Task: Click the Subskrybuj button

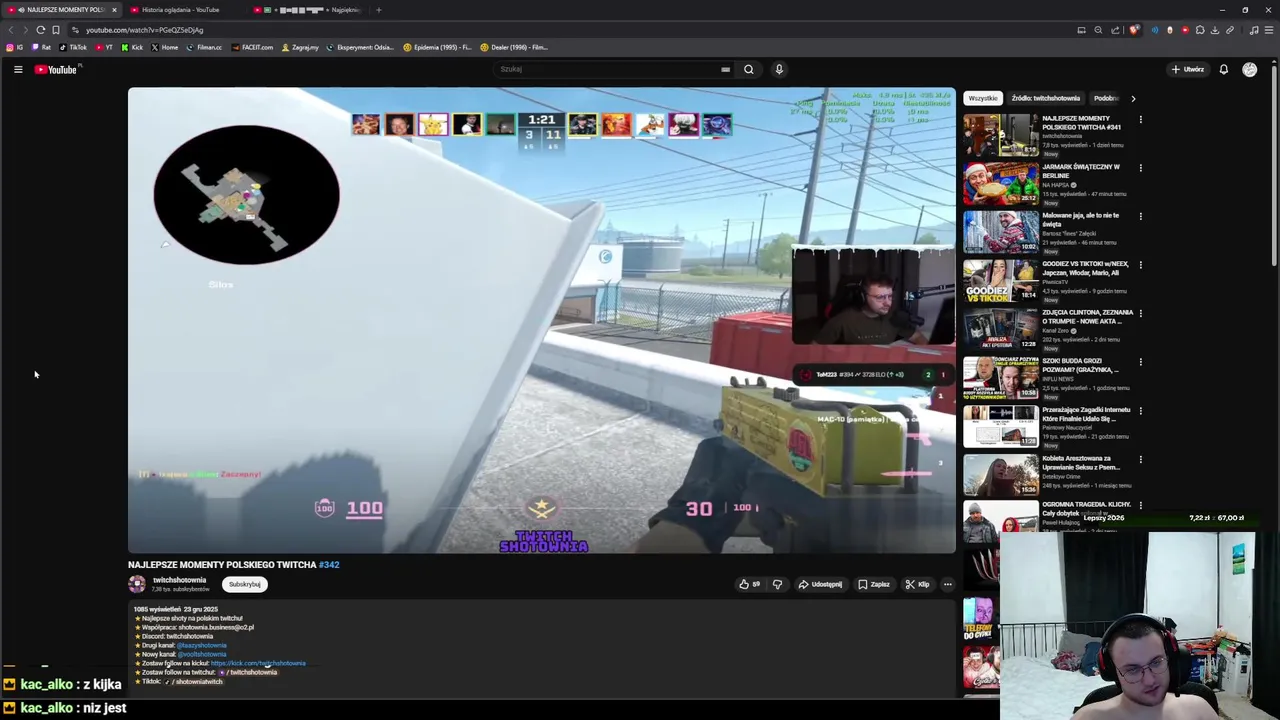Action: coord(245,584)
